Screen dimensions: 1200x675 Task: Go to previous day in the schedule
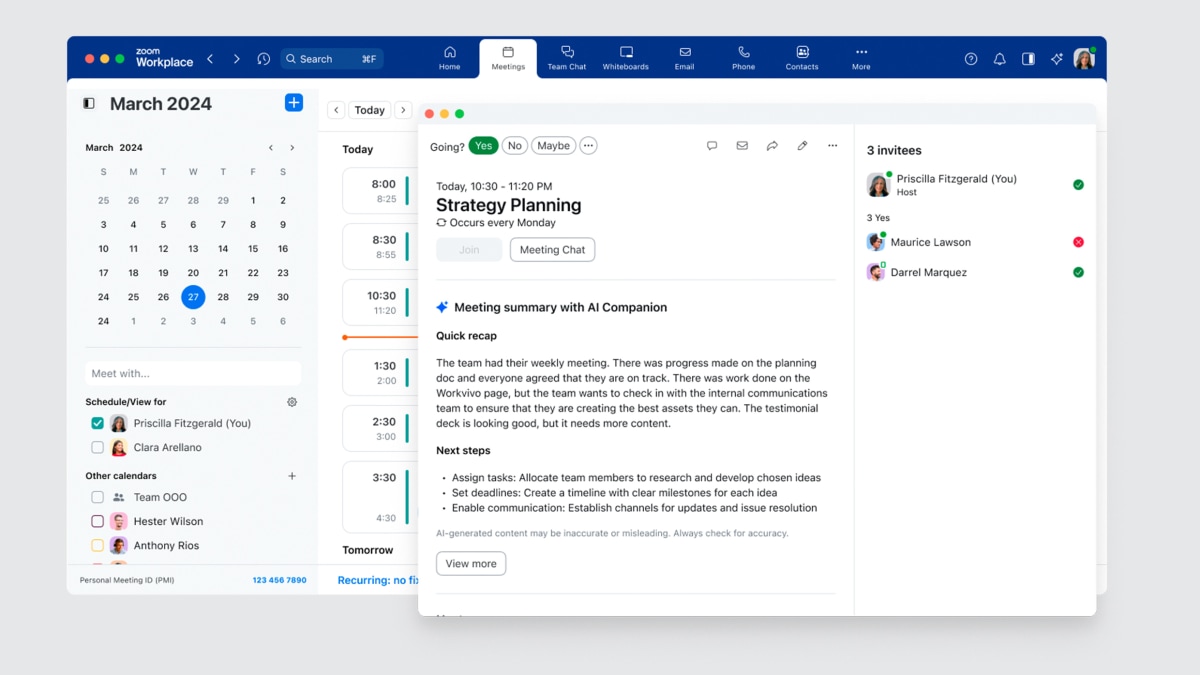click(336, 110)
